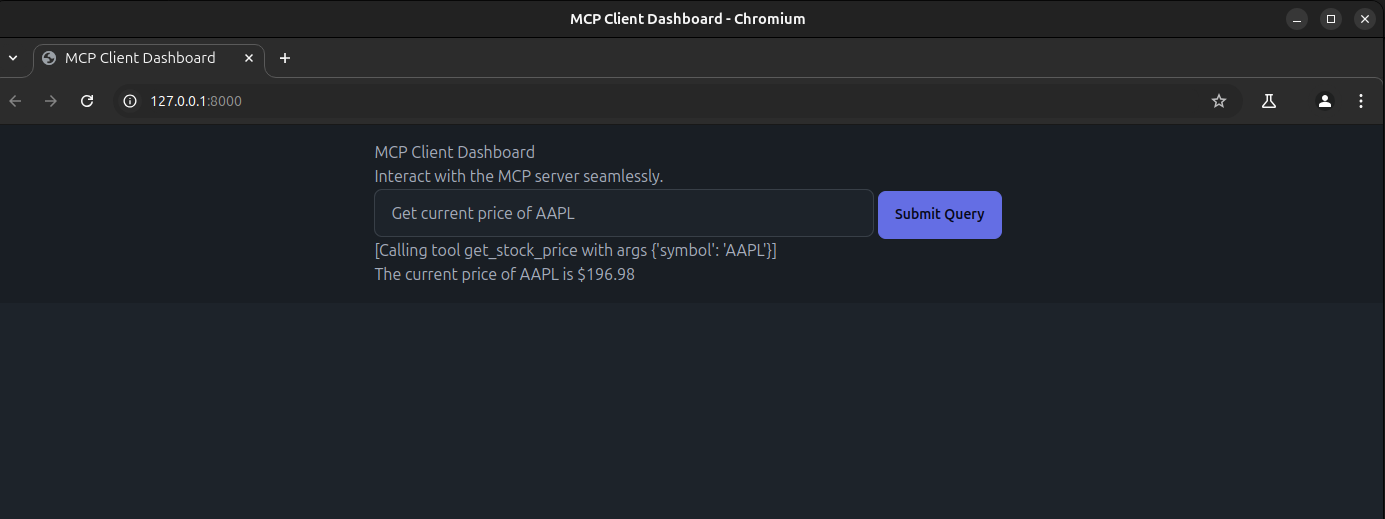Reload the page with the refresh icon

point(87,101)
